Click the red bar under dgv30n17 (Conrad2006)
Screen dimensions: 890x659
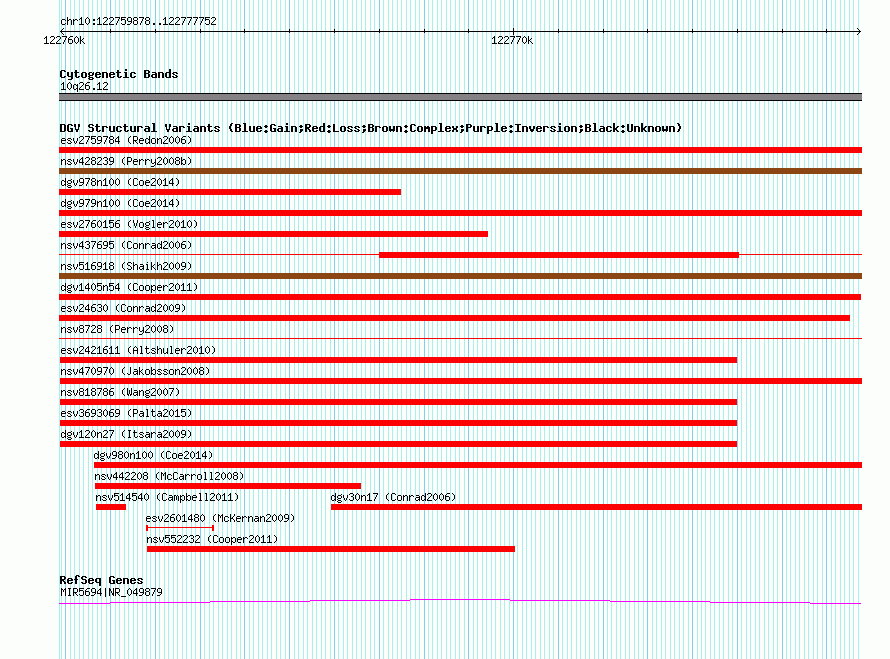(597, 507)
